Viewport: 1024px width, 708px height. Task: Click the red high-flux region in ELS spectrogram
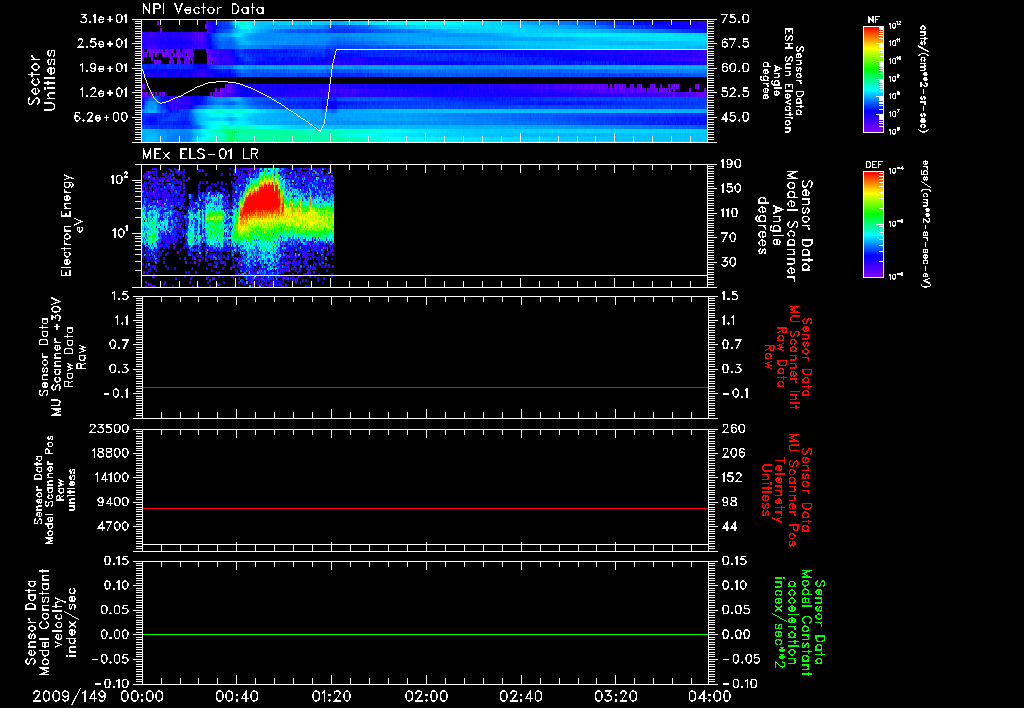coord(263,201)
